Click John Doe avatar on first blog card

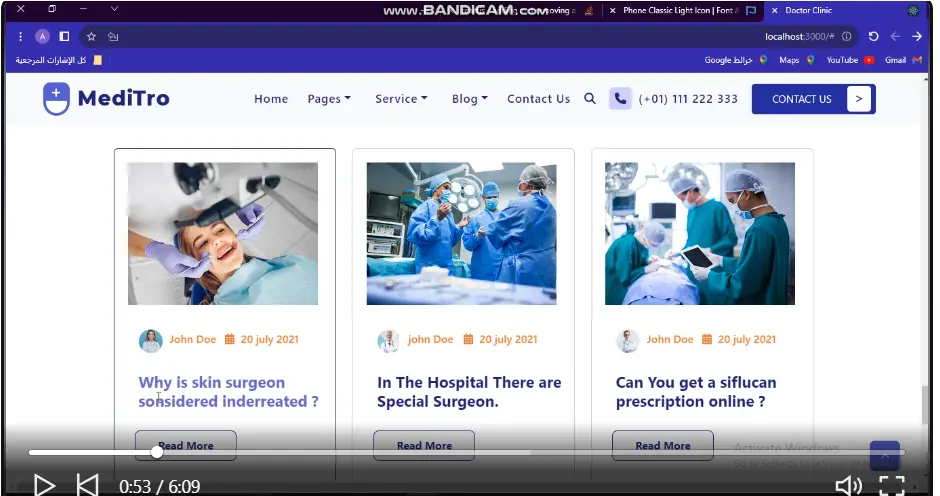click(150, 341)
